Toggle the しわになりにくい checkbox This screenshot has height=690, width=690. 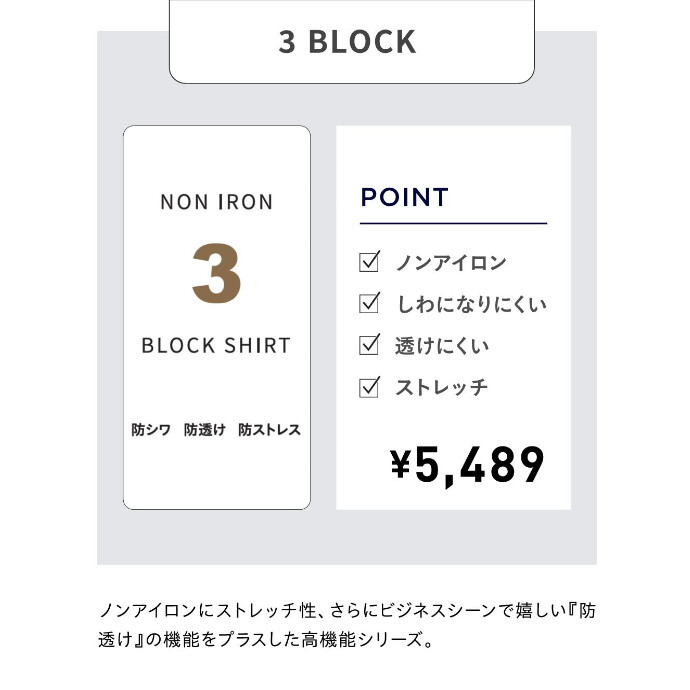(370, 303)
